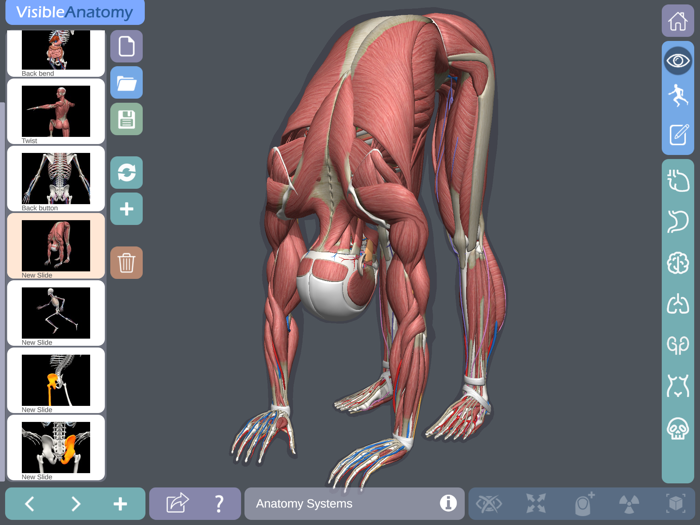The image size is (700, 525).
Task: Click the add-to-selection tap icon
Action: [x=583, y=504]
